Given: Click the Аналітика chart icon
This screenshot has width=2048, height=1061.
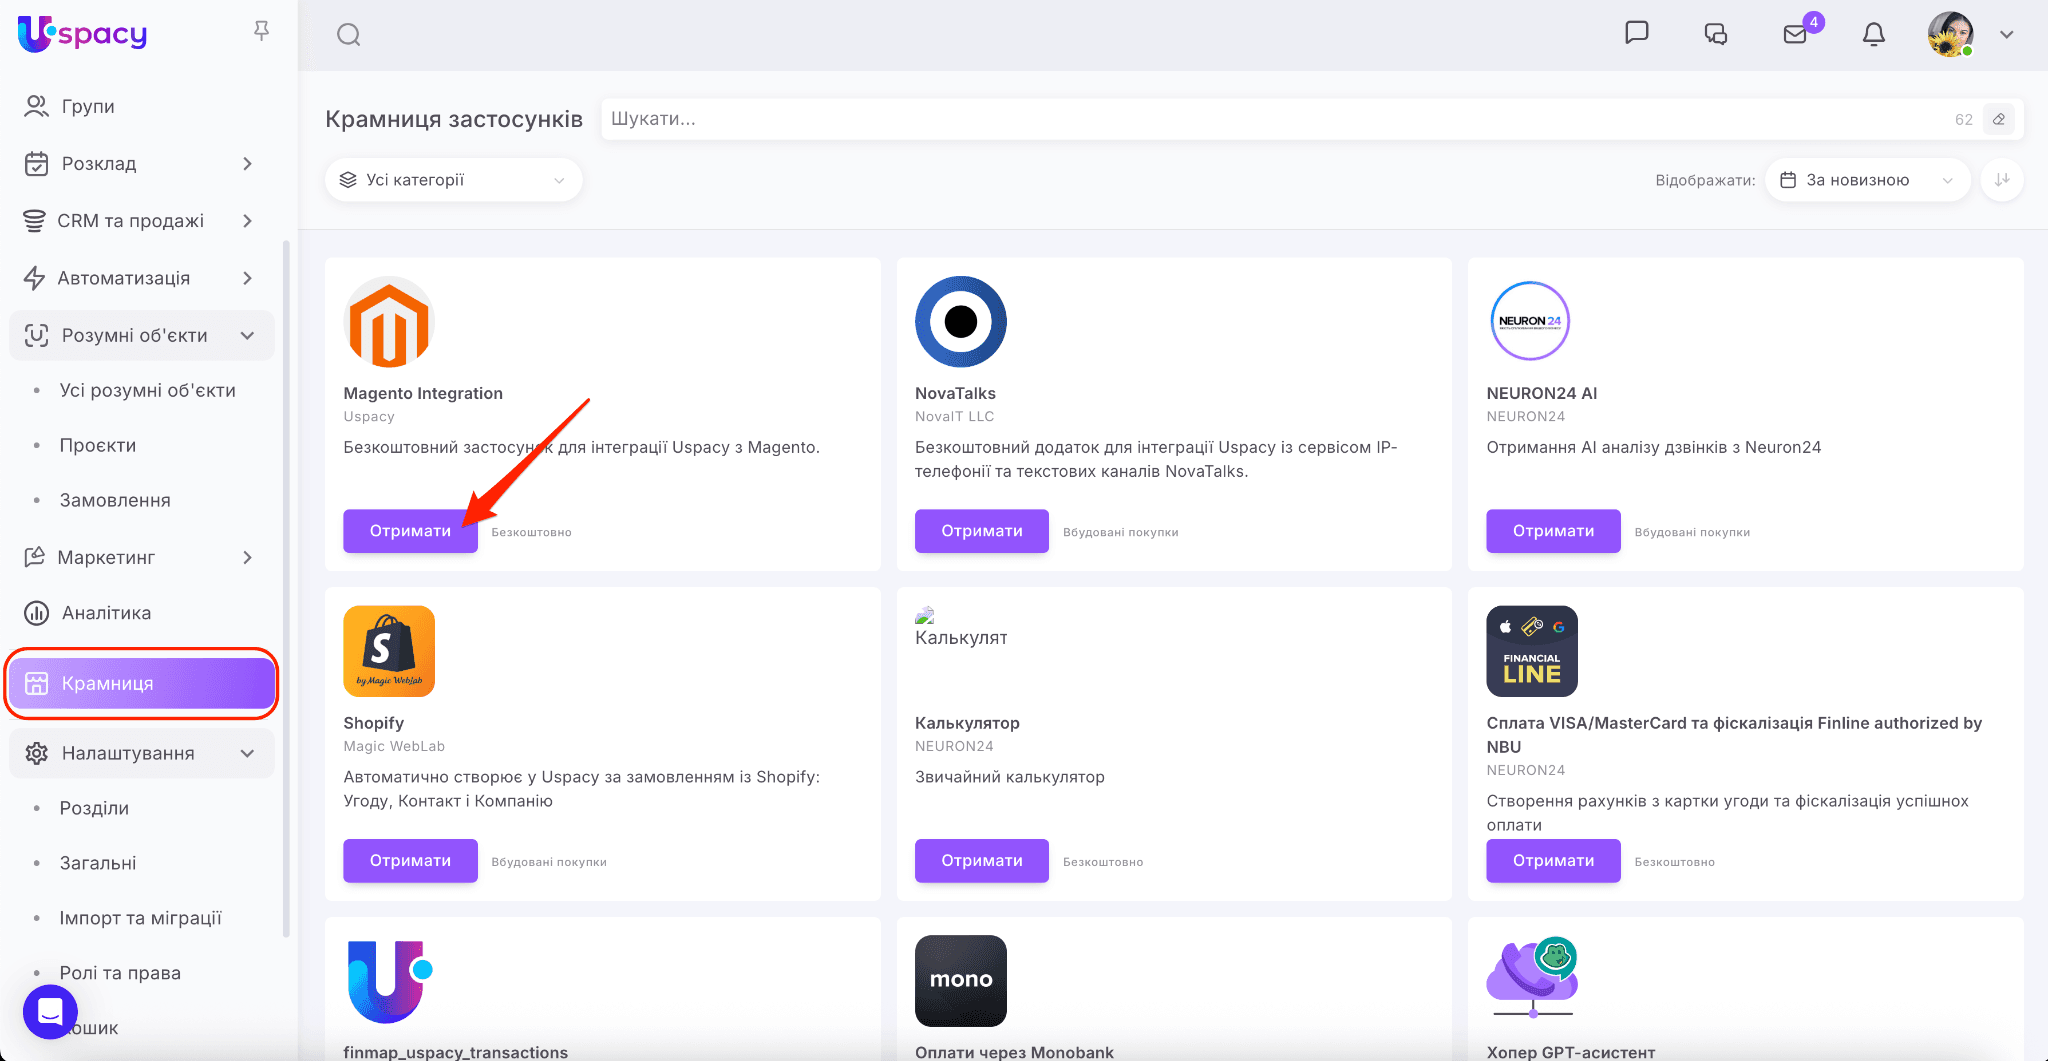Looking at the screenshot, I should (36, 613).
